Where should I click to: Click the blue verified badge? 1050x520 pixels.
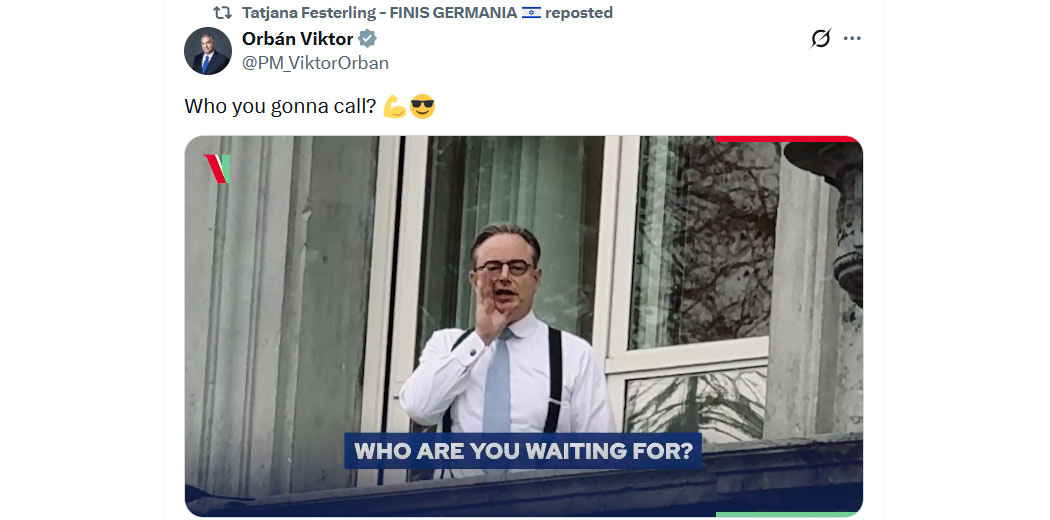[x=368, y=39]
